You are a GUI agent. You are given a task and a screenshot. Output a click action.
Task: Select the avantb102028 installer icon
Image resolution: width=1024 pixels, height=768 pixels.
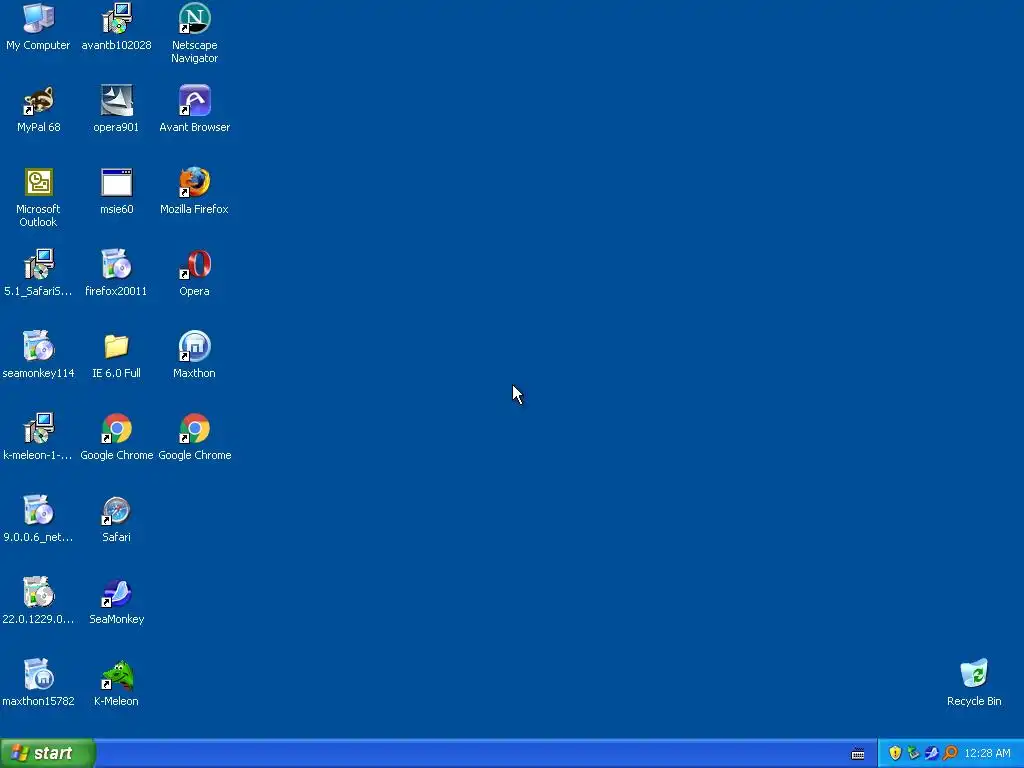[x=116, y=18]
